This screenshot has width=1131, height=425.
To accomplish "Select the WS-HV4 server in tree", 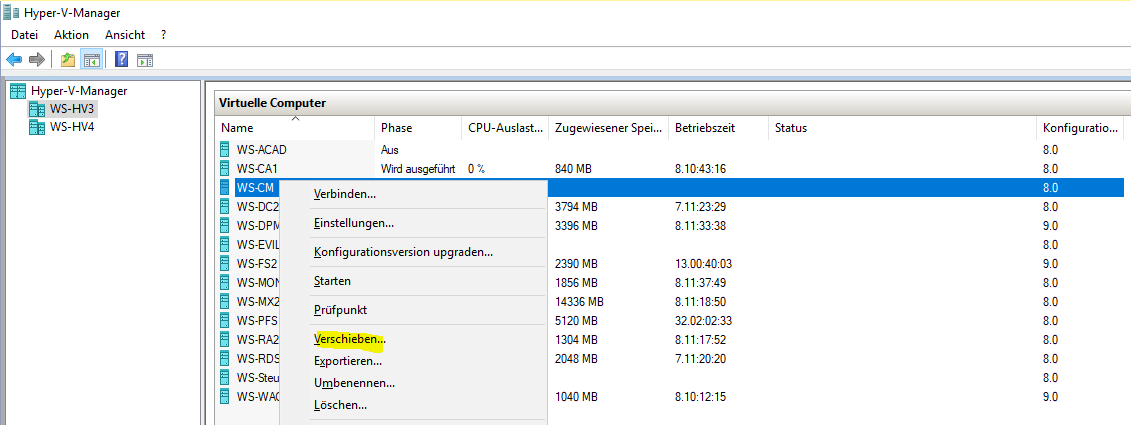I will click(x=71, y=127).
